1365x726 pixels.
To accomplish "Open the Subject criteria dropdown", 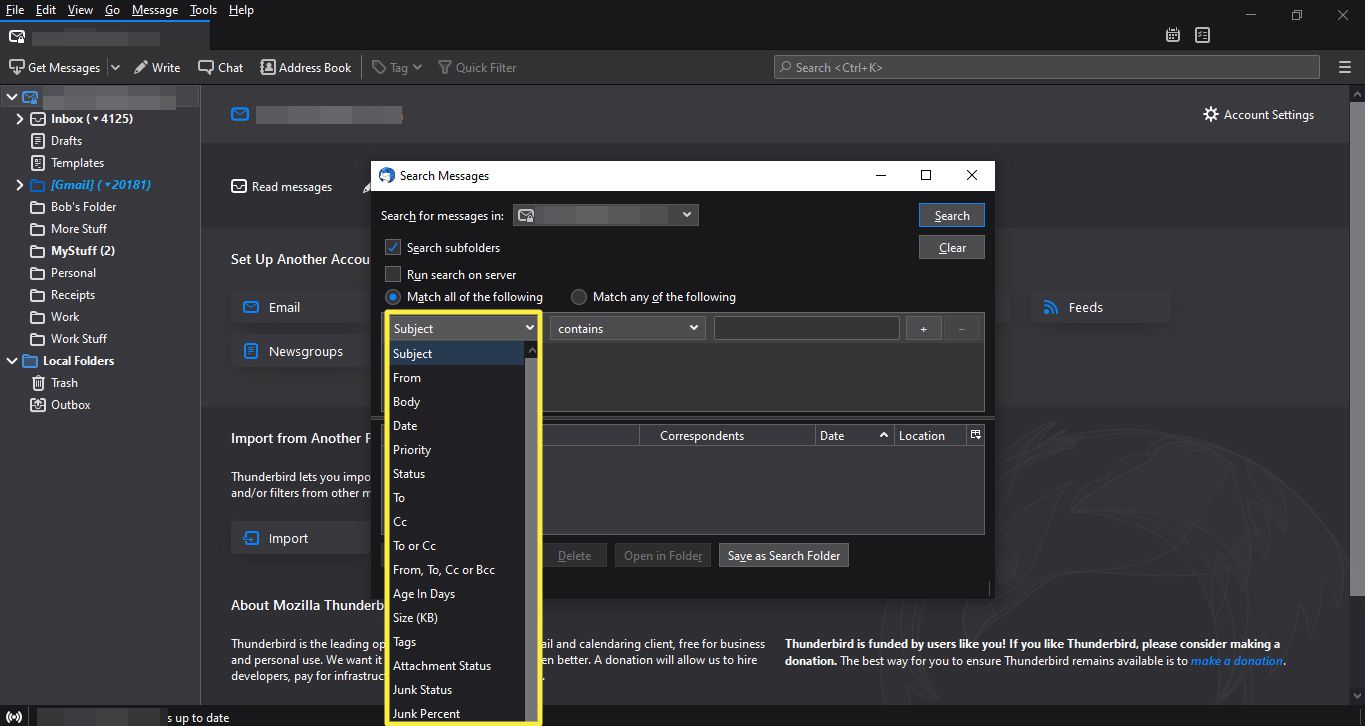I will 463,328.
